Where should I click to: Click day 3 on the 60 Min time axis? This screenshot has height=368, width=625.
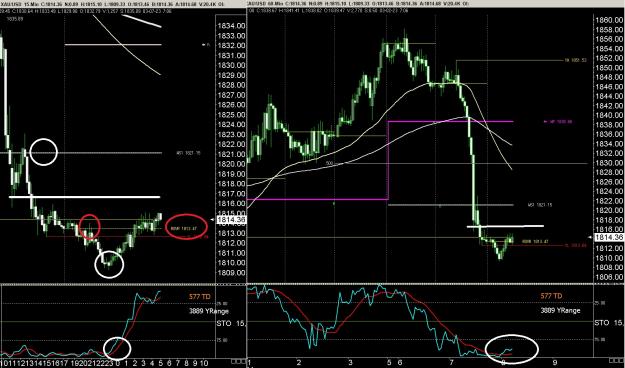pyautogui.click(x=350, y=363)
